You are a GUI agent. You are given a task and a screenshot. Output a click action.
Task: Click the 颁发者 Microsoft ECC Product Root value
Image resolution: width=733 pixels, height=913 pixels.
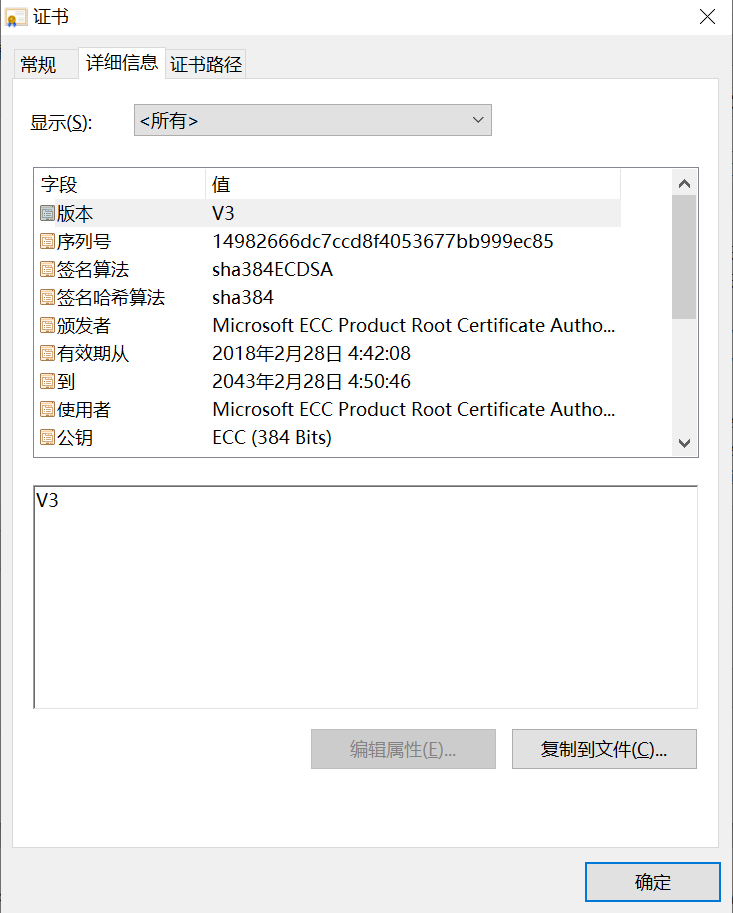click(x=414, y=325)
